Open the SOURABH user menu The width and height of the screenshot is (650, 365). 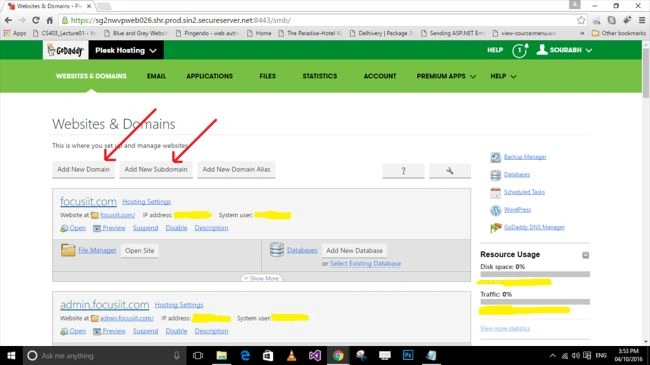tap(564, 50)
